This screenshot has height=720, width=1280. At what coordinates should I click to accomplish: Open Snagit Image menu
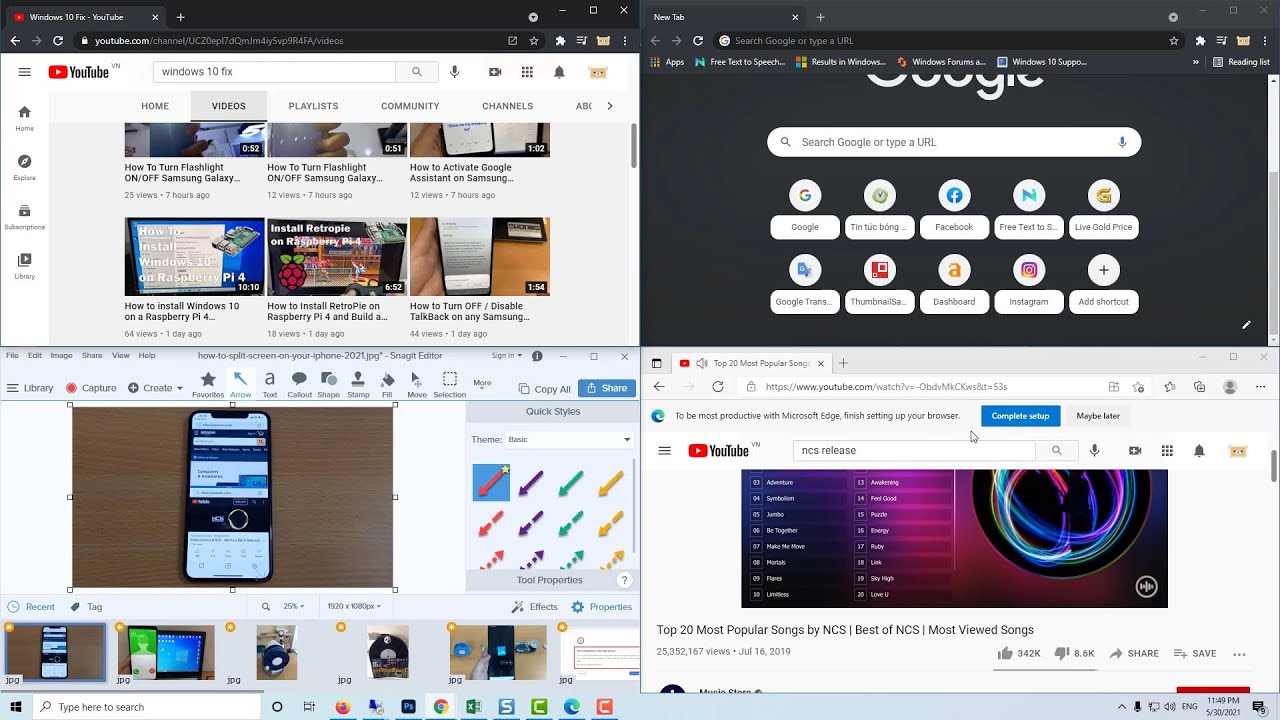[x=61, y=356]
